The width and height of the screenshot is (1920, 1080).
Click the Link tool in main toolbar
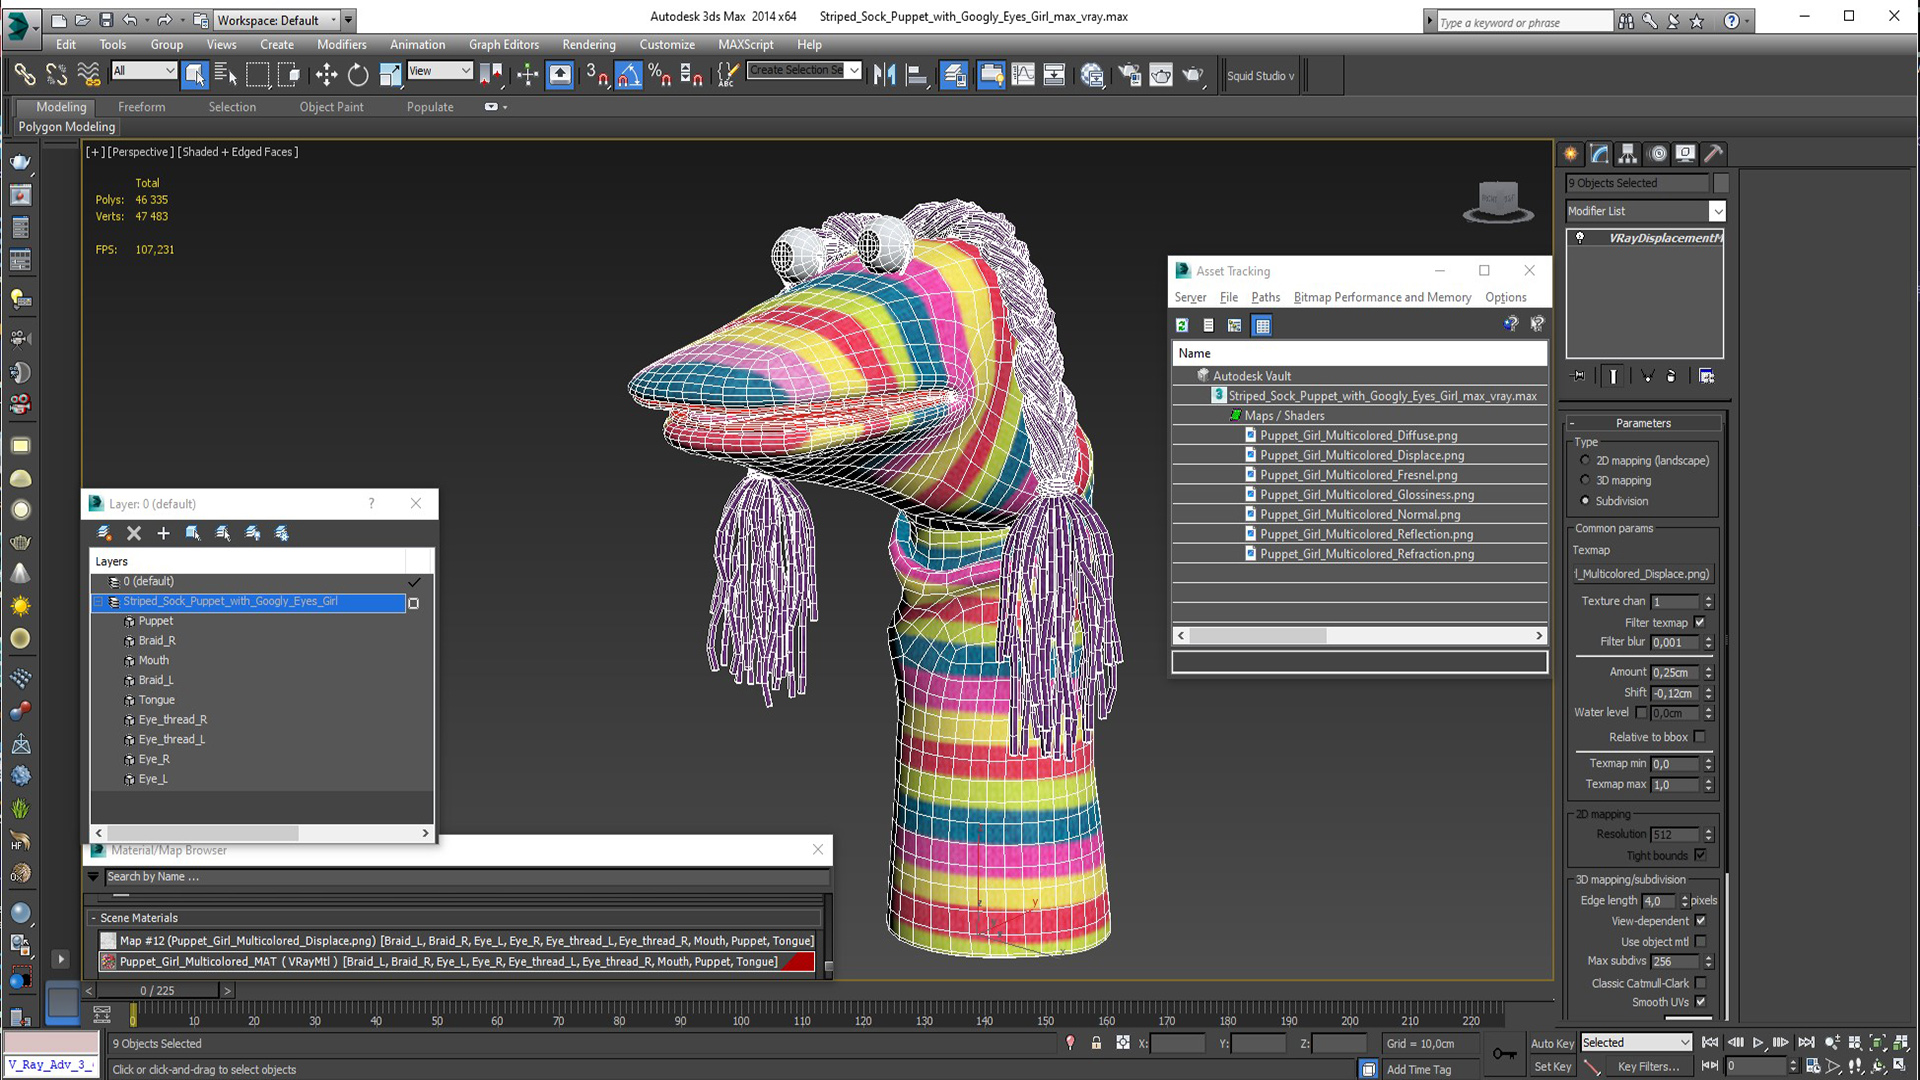pos(24,75)
